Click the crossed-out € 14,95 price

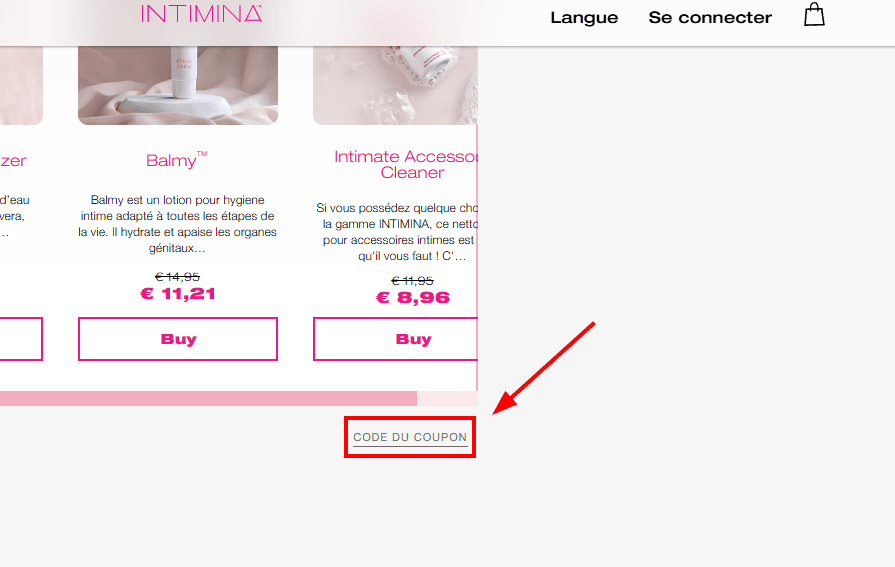point(178,277)
